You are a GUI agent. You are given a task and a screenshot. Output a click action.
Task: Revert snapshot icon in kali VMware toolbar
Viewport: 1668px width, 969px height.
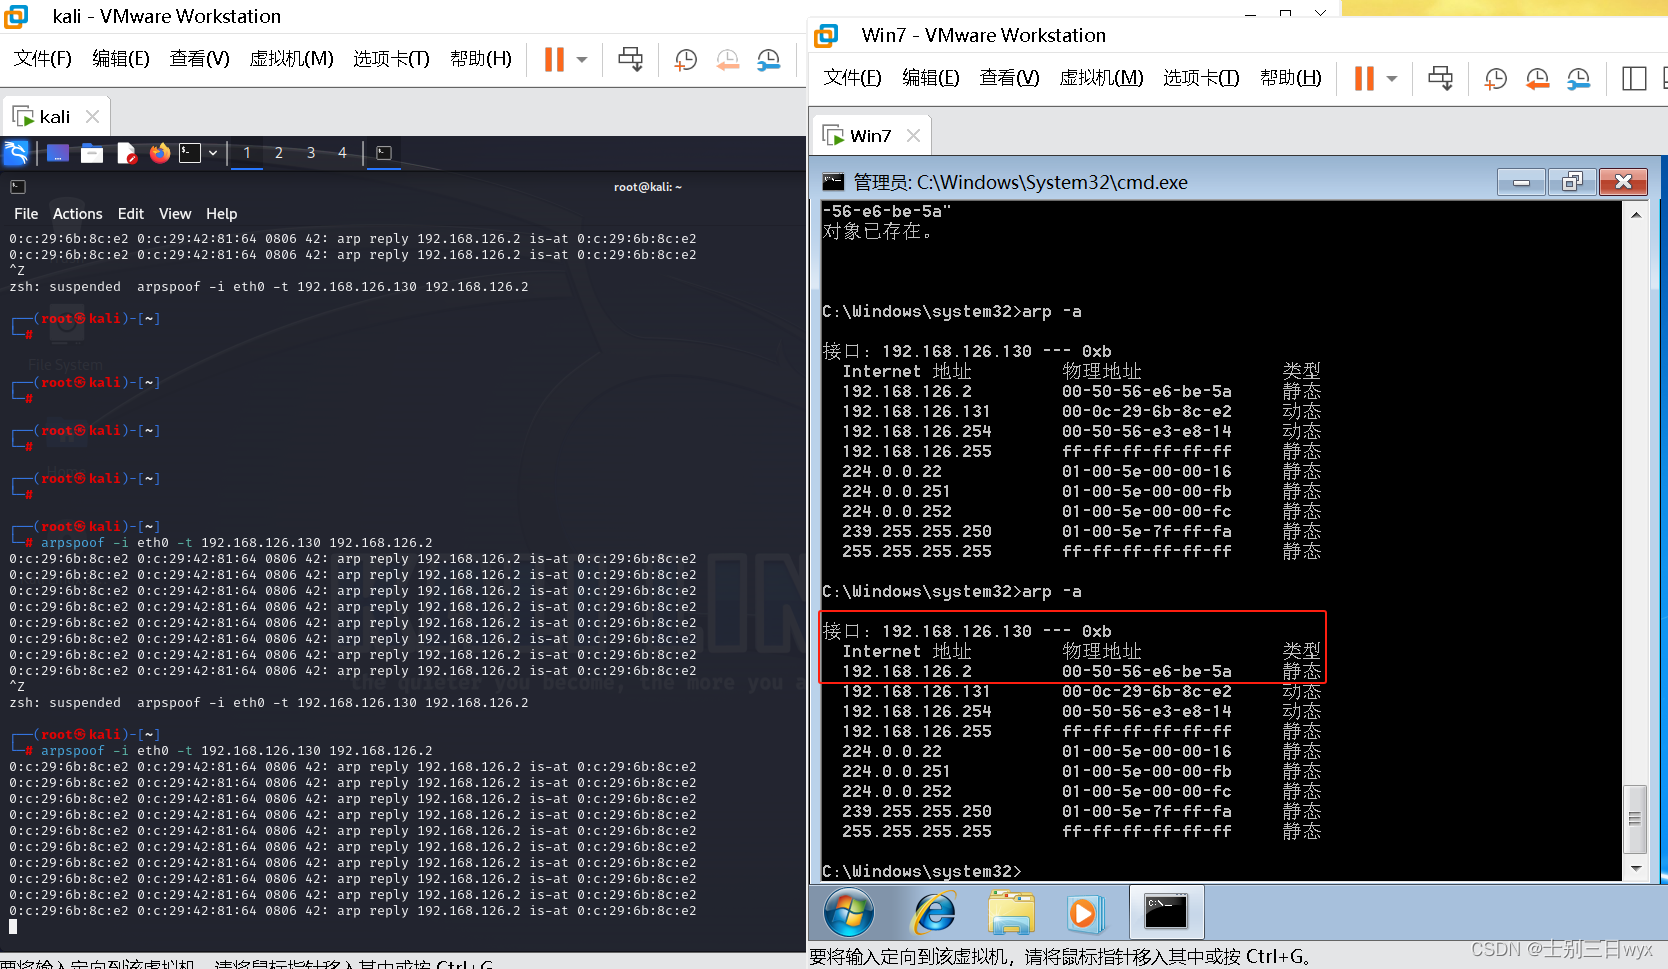[727, 60]
